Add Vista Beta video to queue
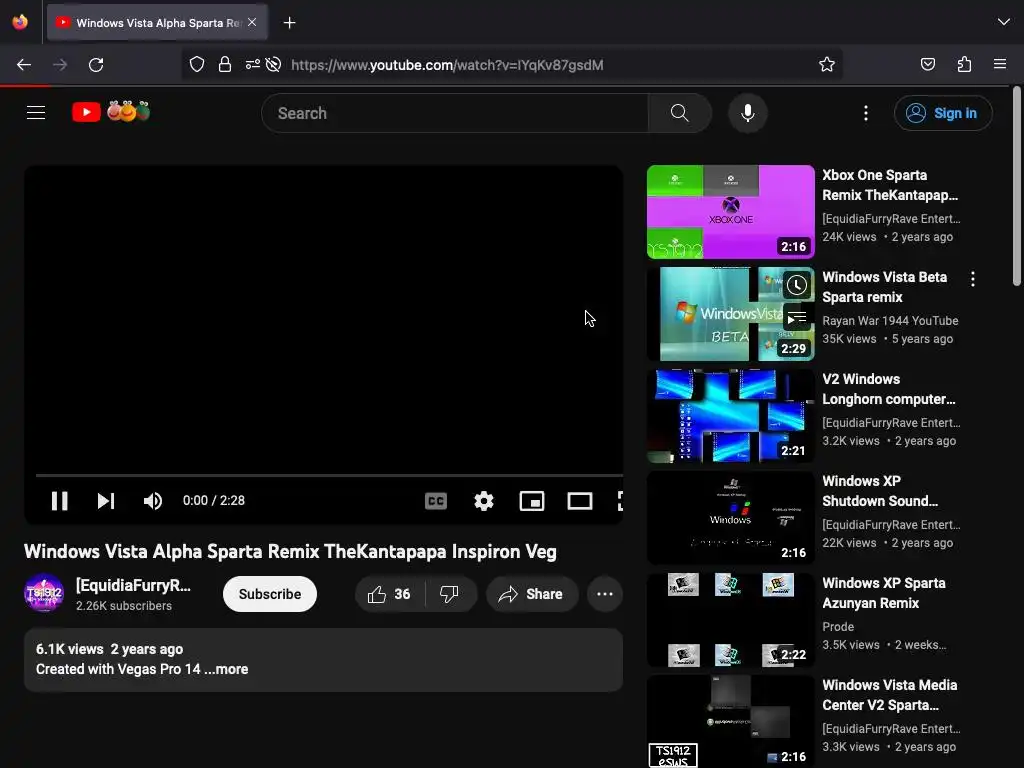This screenshot has height=768, width=1024. point(797,319)
